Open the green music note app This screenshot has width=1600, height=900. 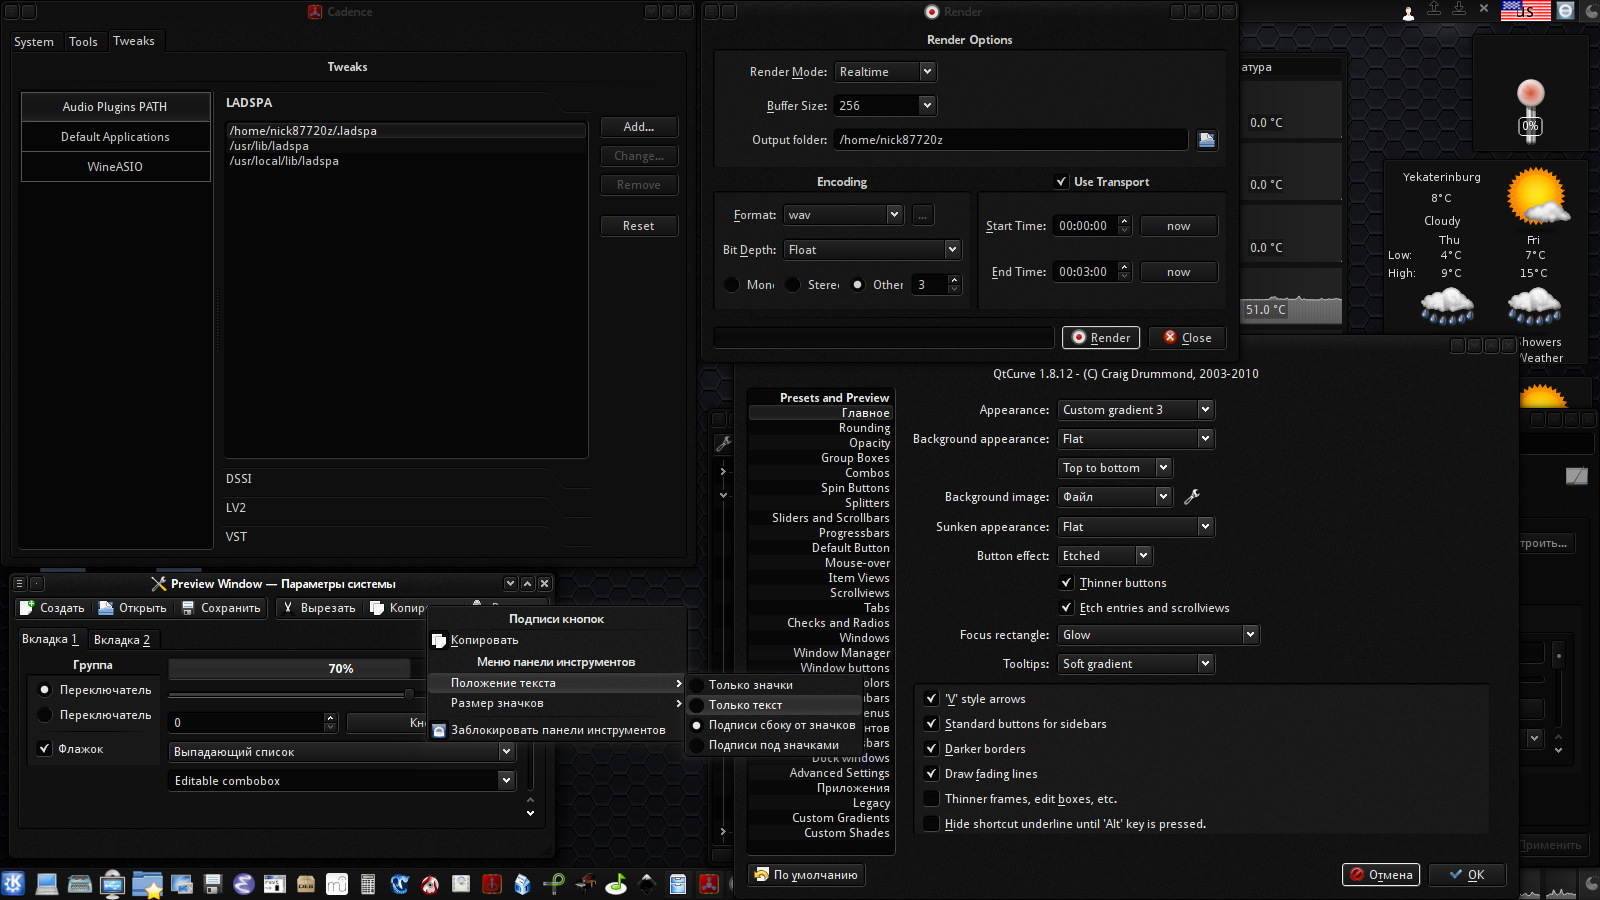pyautogui.click(x=617, y=884)
